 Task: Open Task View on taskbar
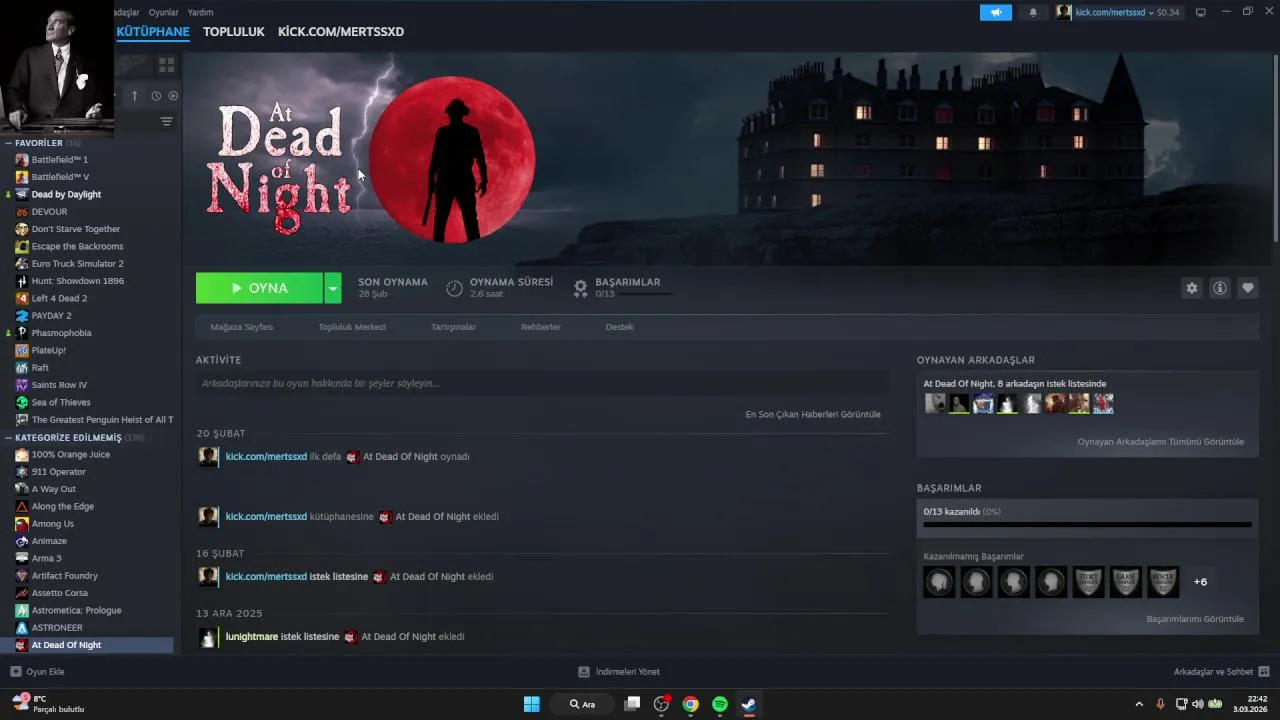click(632, 704)
